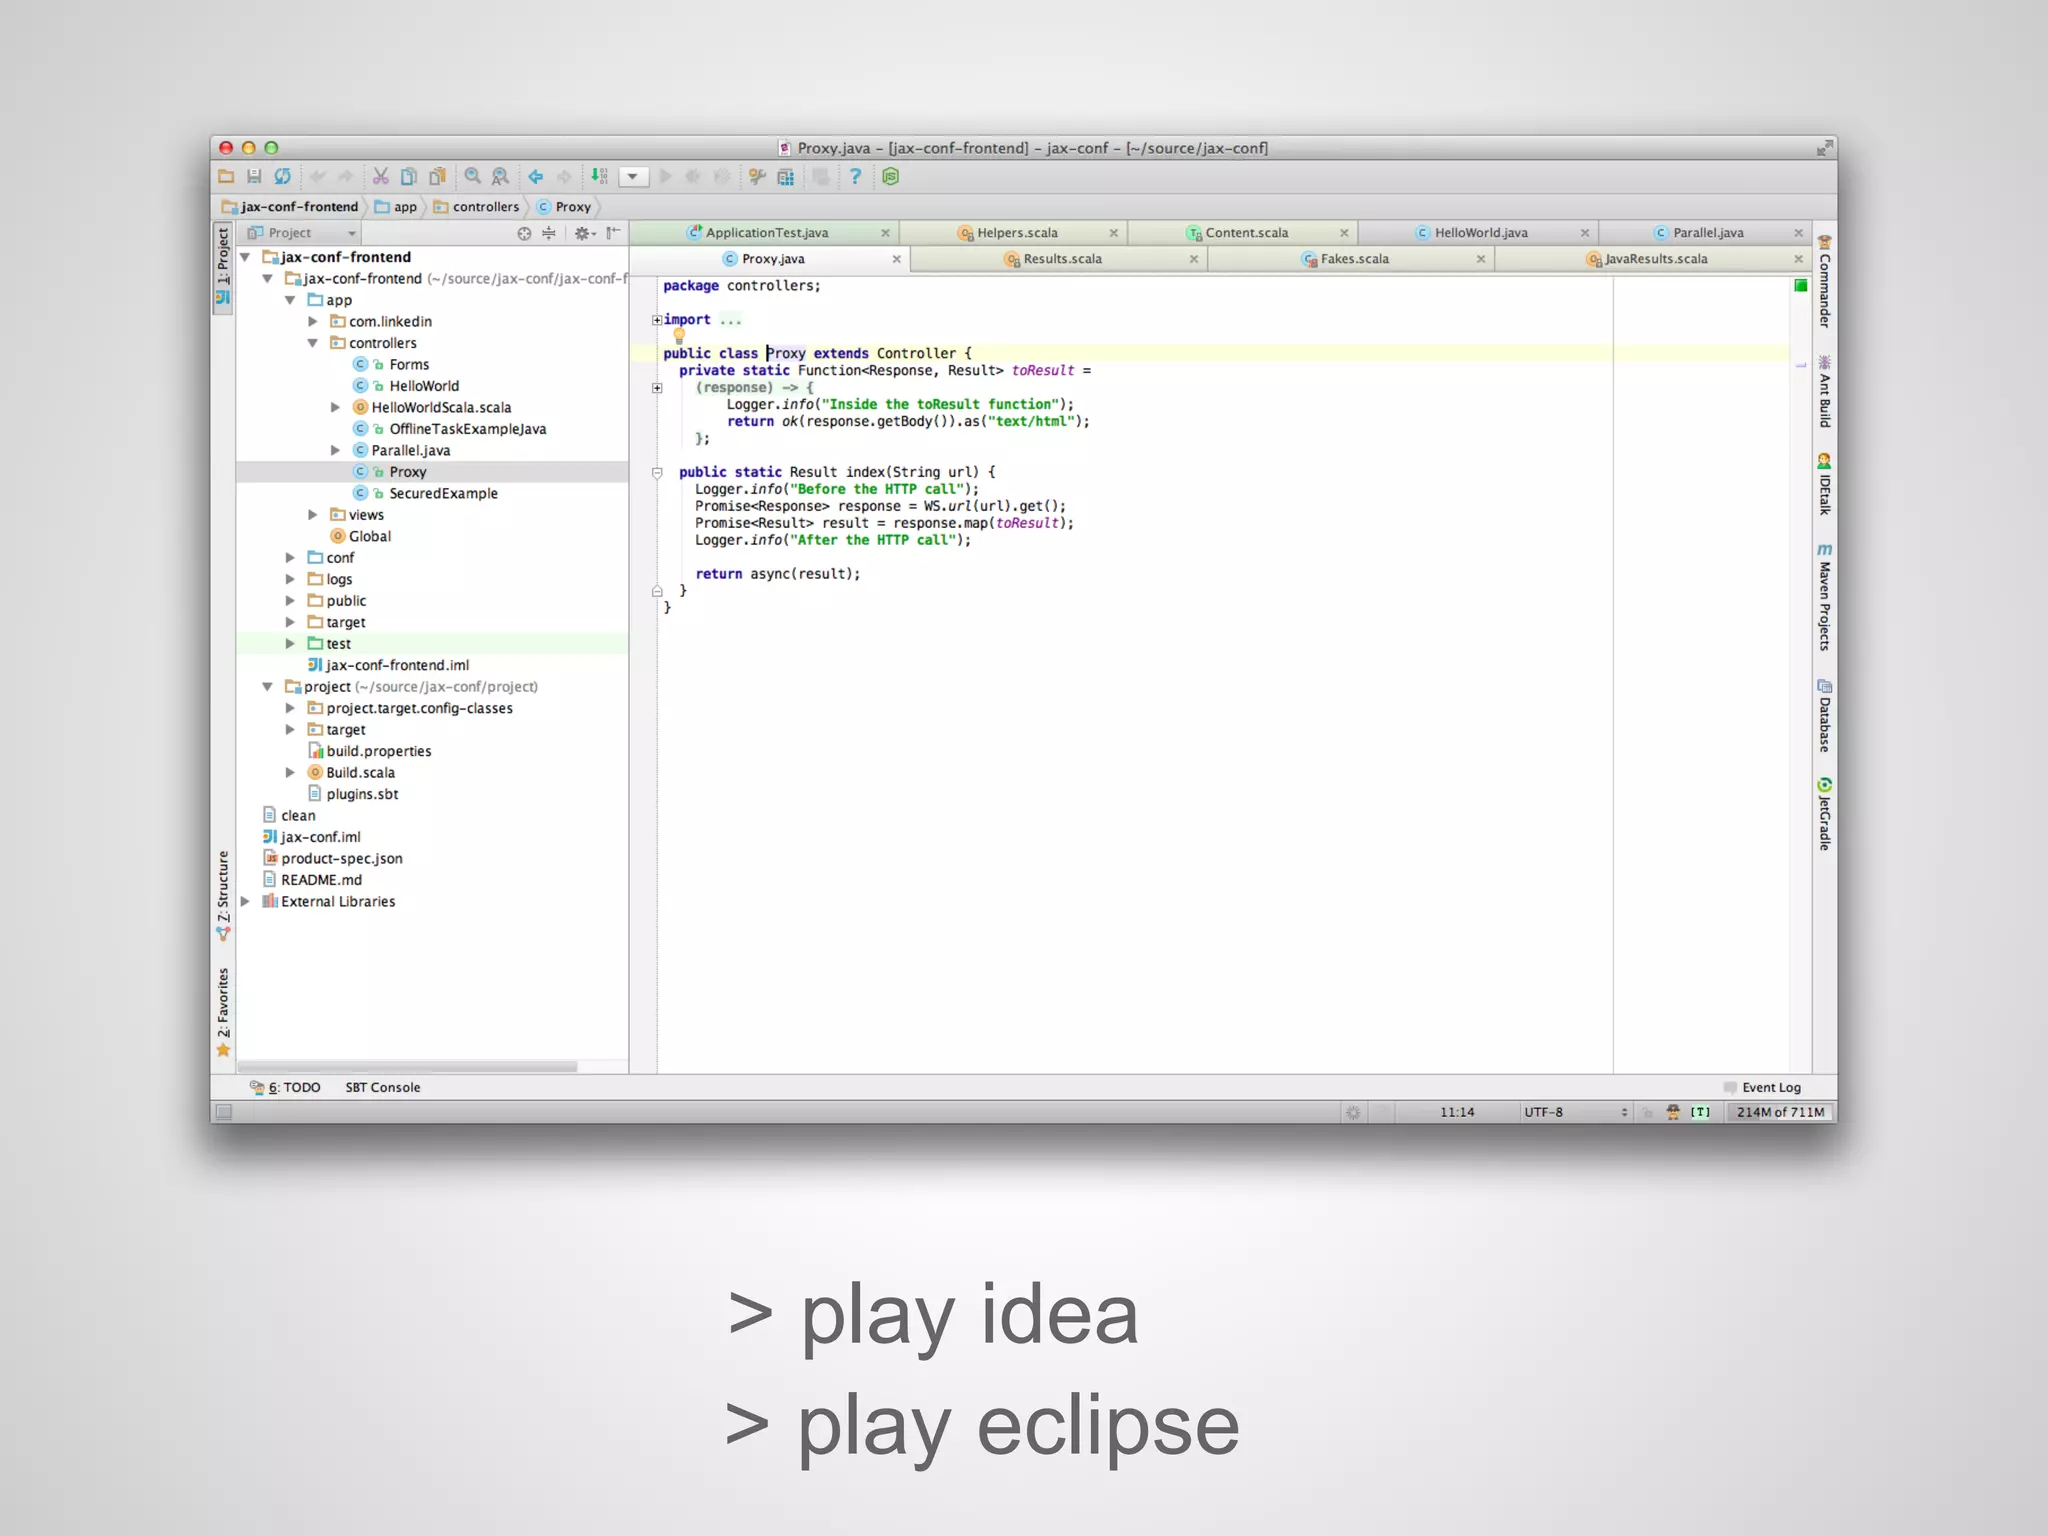Click the Synchronize toolbar icon
The width and height of the screenshot is (2048, 1536).
pyautogui.click(x=283, y=177)
